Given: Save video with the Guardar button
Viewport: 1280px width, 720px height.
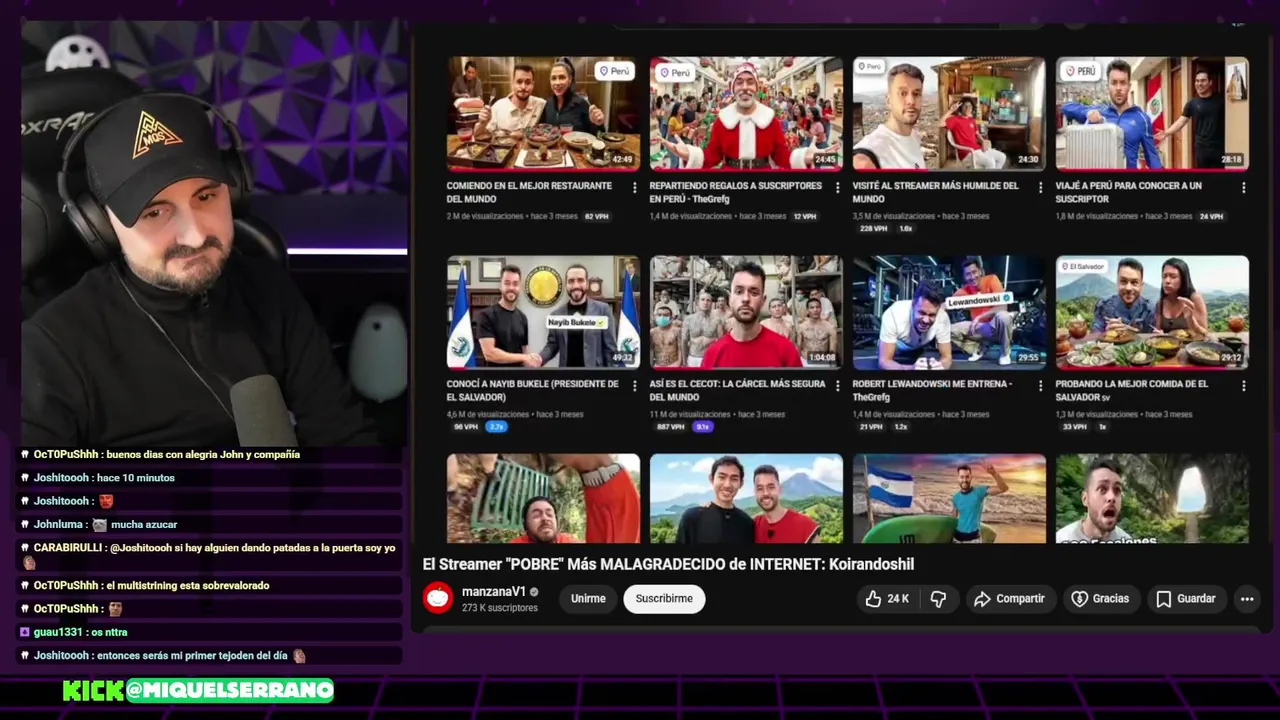Looking at the screenshot, I should click(1186, 598).
